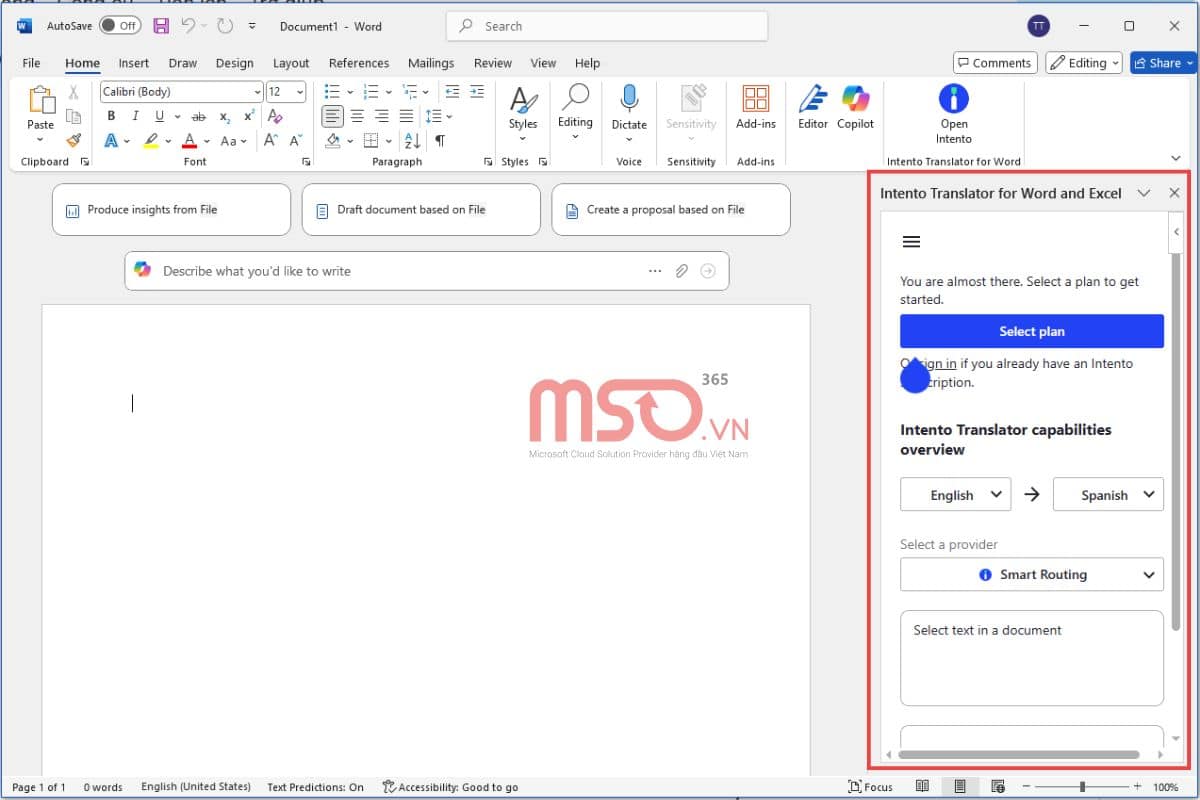Screen dimensions: 1200x800
Task: Collapse the ribbon with chevron
Action: click(x=1176, y=158)
